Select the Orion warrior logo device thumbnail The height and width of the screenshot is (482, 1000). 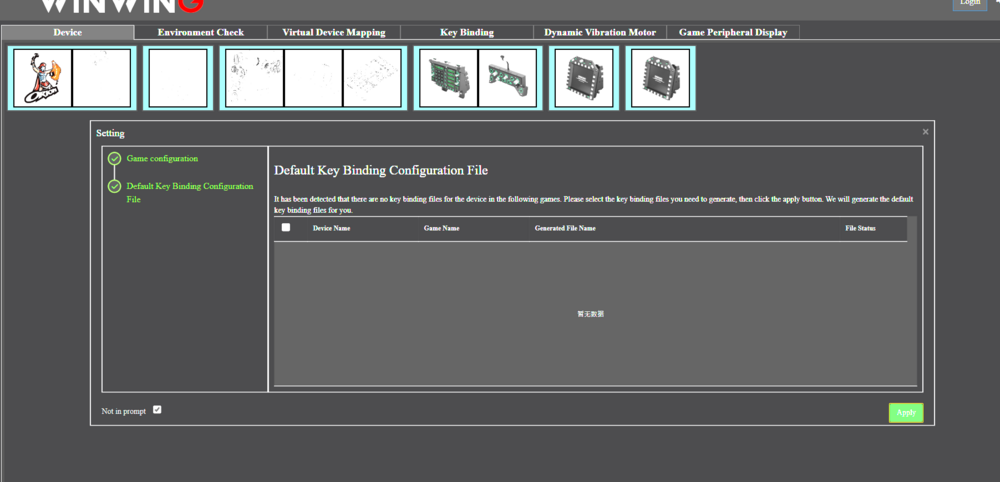point(43,78)
